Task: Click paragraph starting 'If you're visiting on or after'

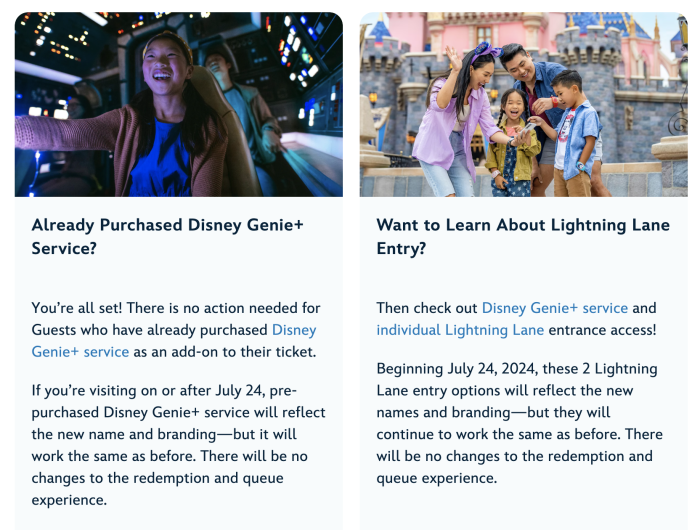Action: coord(179,445)
